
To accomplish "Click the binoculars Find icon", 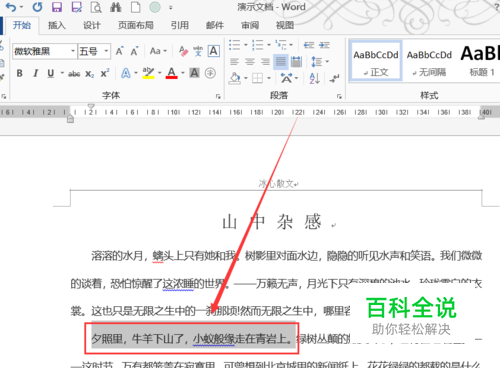I will (x=116, y=7).
